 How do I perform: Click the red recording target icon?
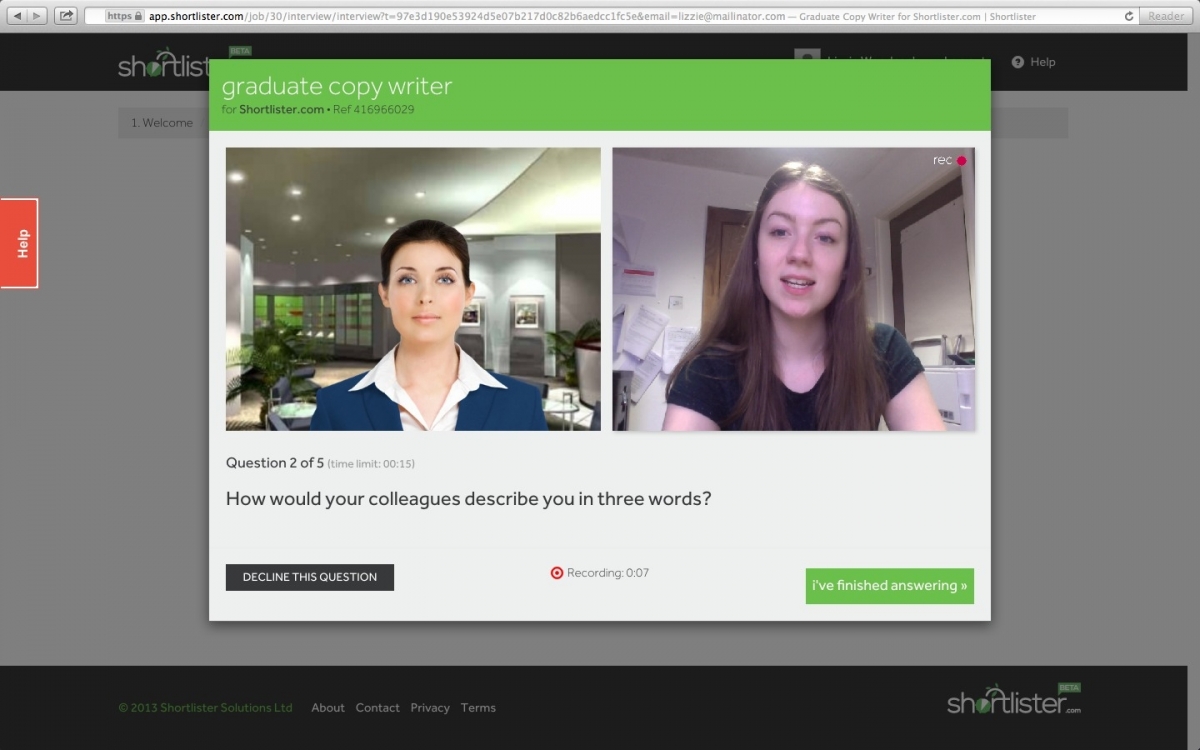click(557, 573)
